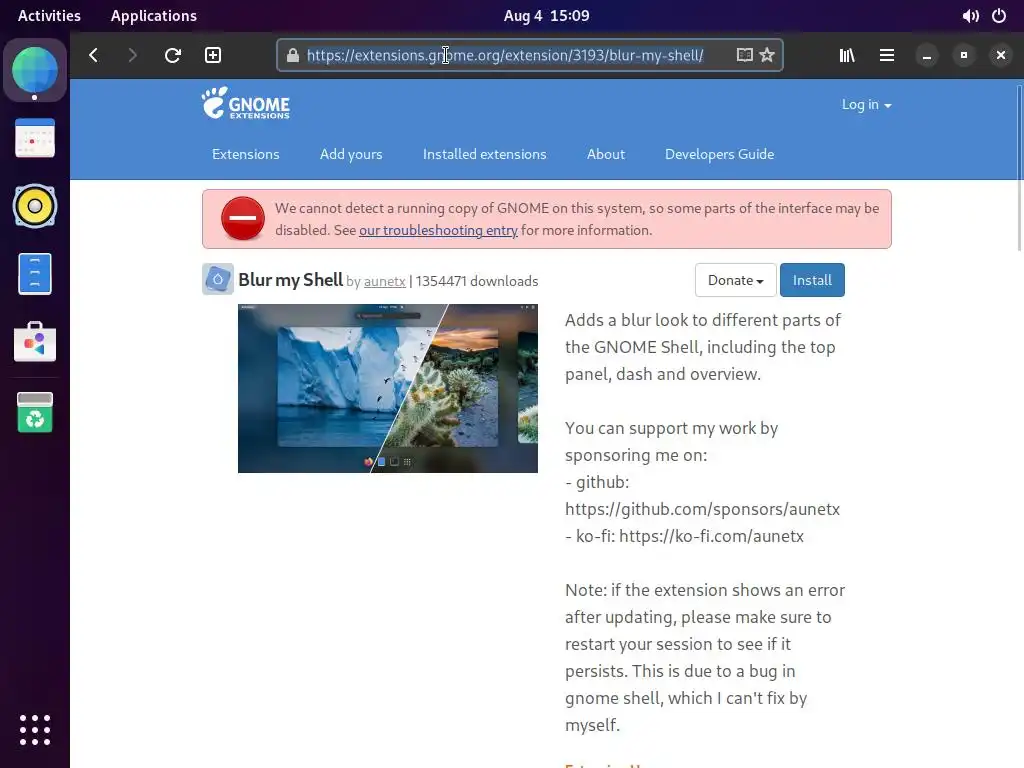Open the web browser in the dock

[x=35, y=70]
